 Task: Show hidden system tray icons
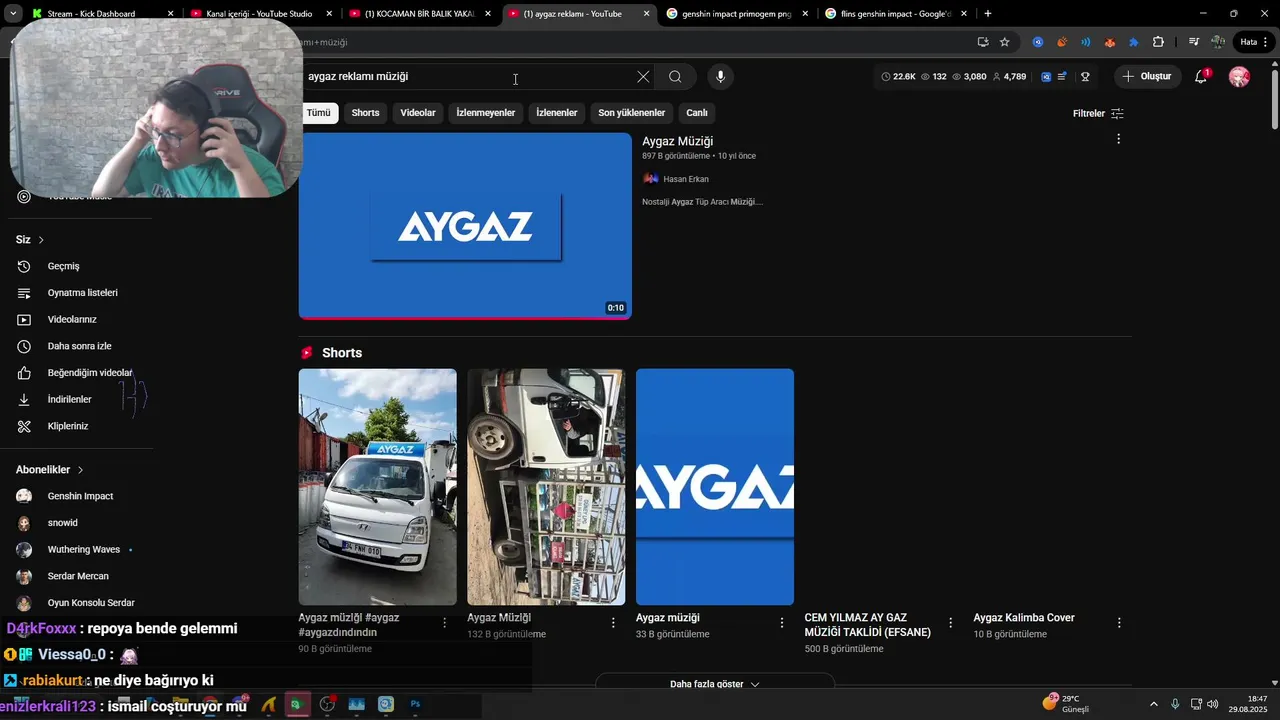click(x=1153, y=705)
